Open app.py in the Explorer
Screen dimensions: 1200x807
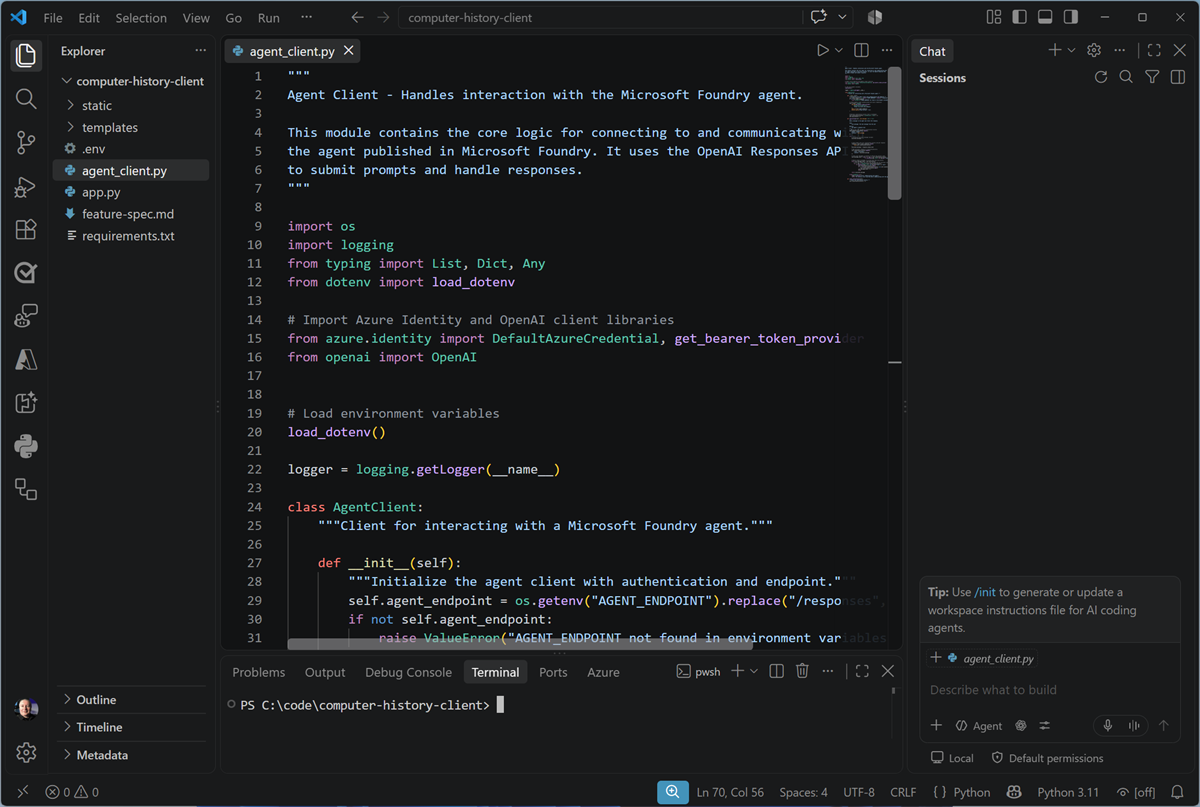(101, 192)
